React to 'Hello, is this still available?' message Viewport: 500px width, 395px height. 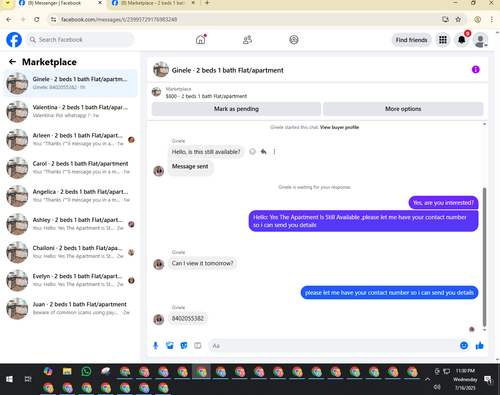click(x=253, y=152)
